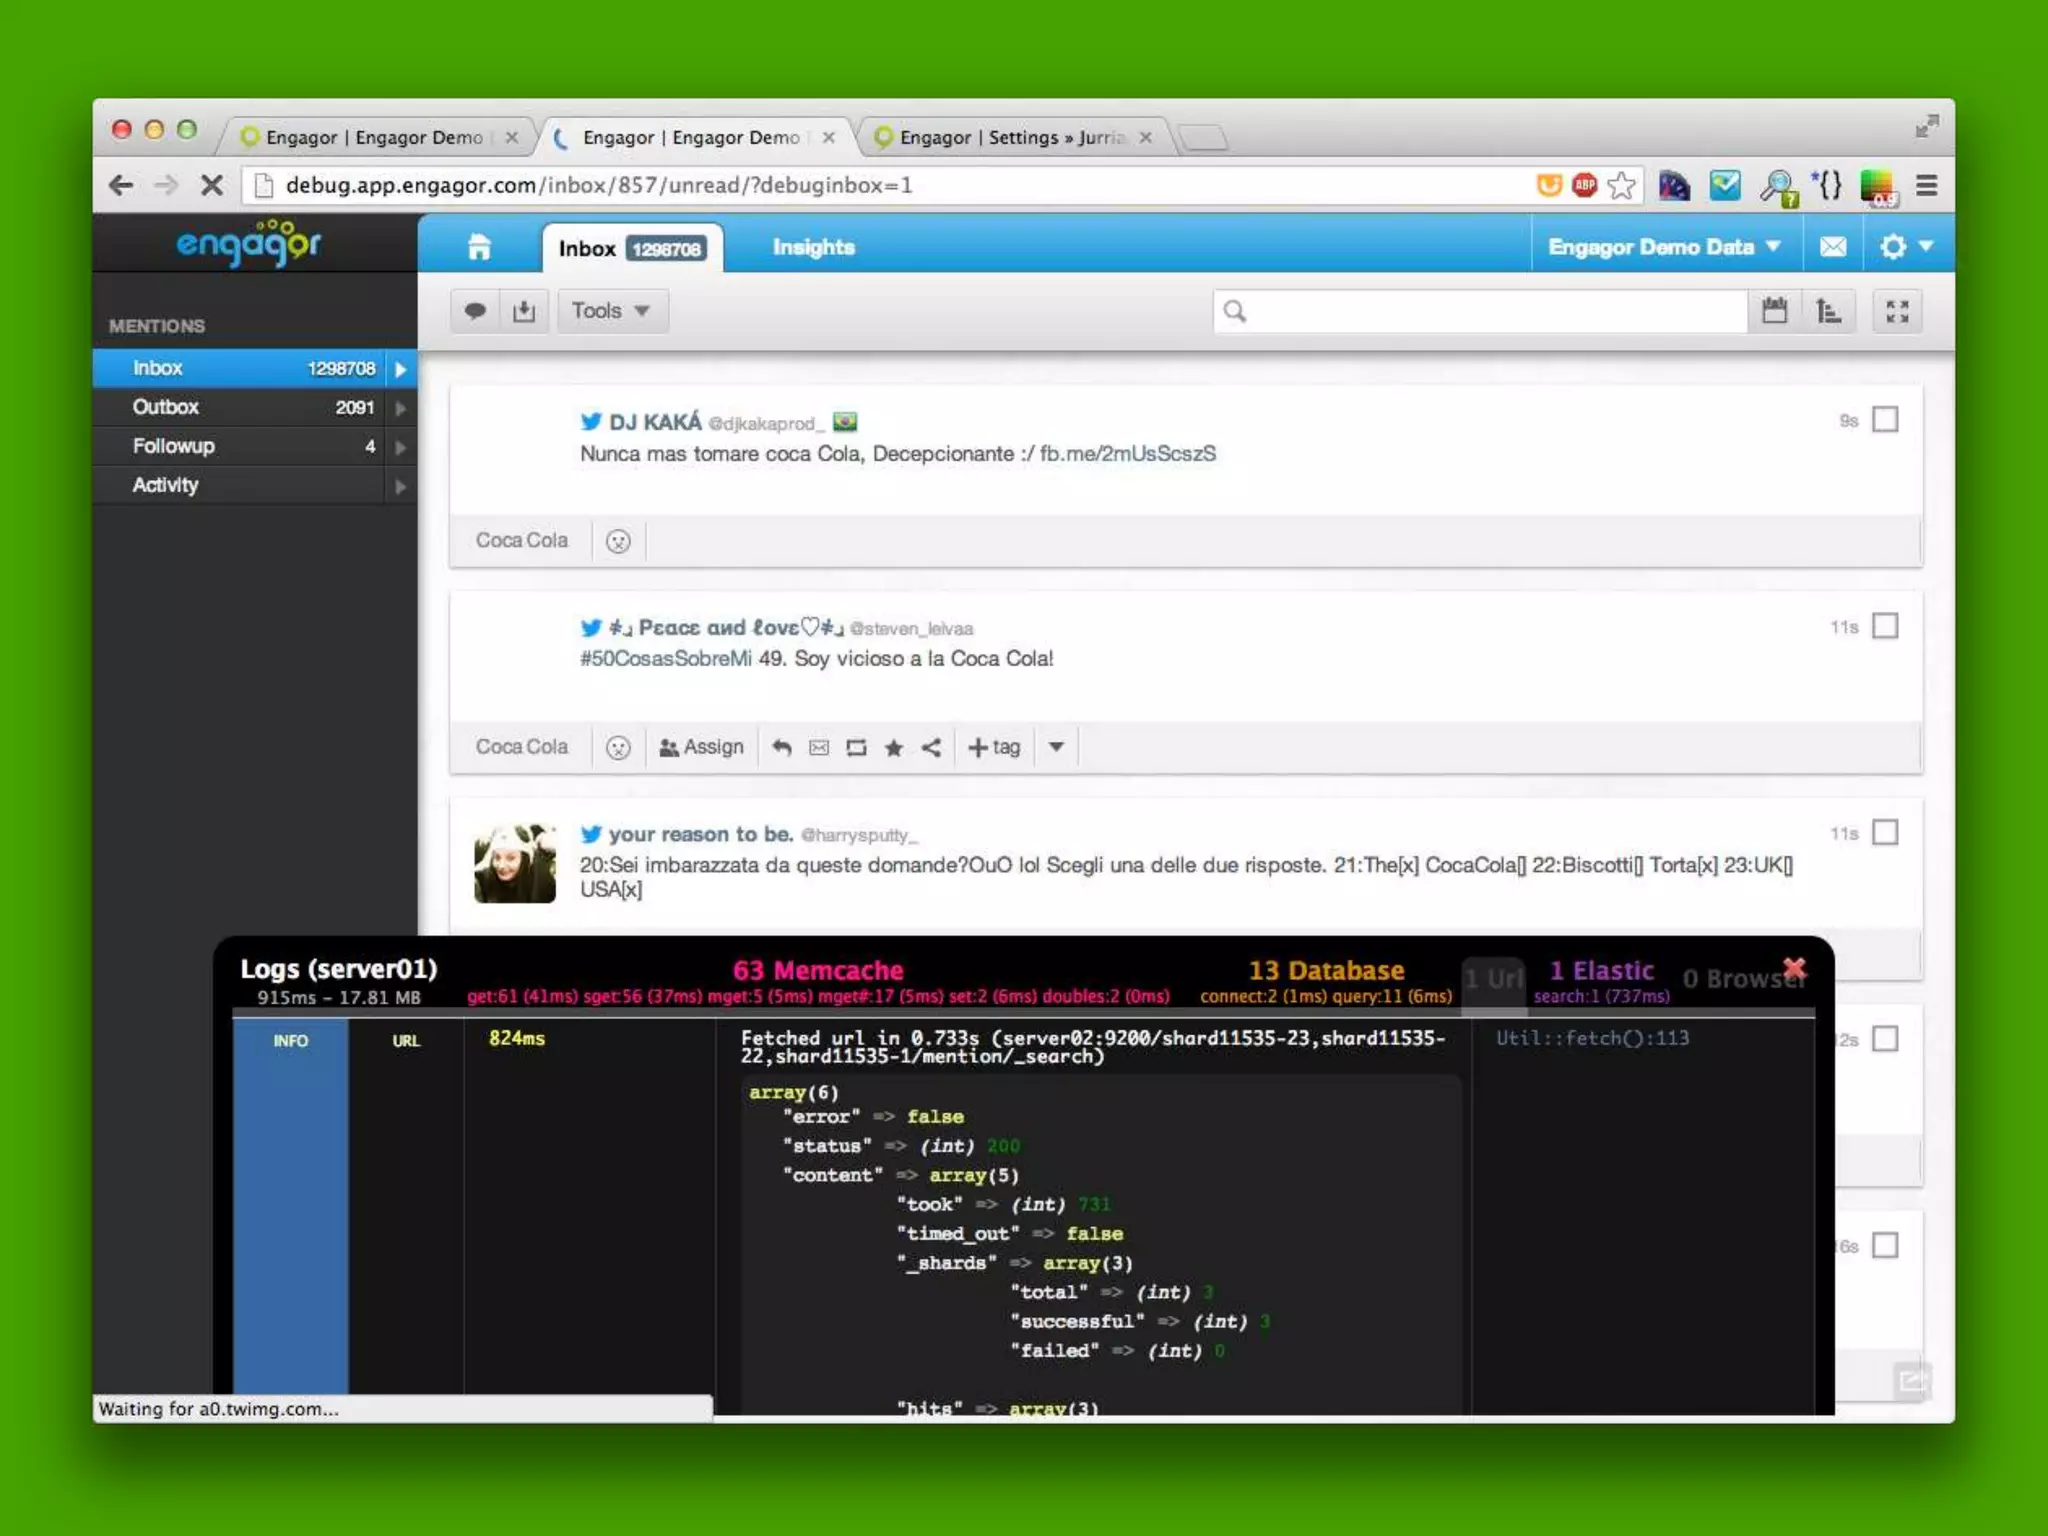Image resolution: width=2048 pixels, height=1536 pixels.
Task: Open messages via the envelope icon in the header
Action: pos(1832,247)
